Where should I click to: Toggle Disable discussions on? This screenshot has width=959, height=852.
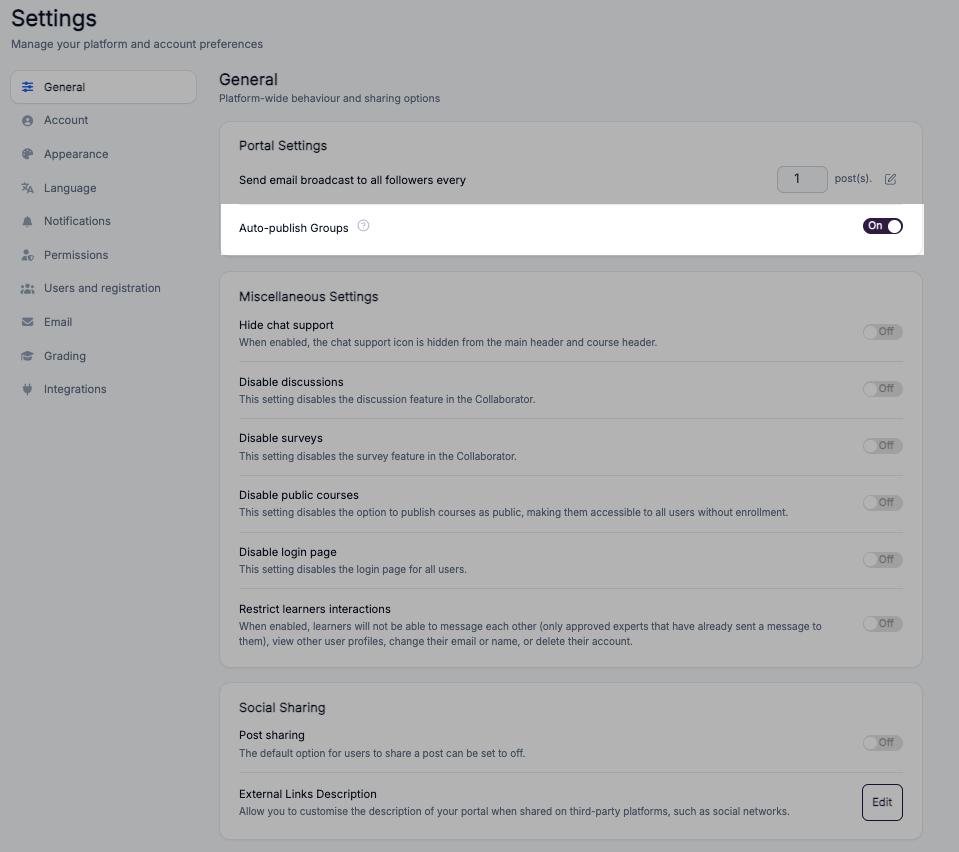click(883, 388)
